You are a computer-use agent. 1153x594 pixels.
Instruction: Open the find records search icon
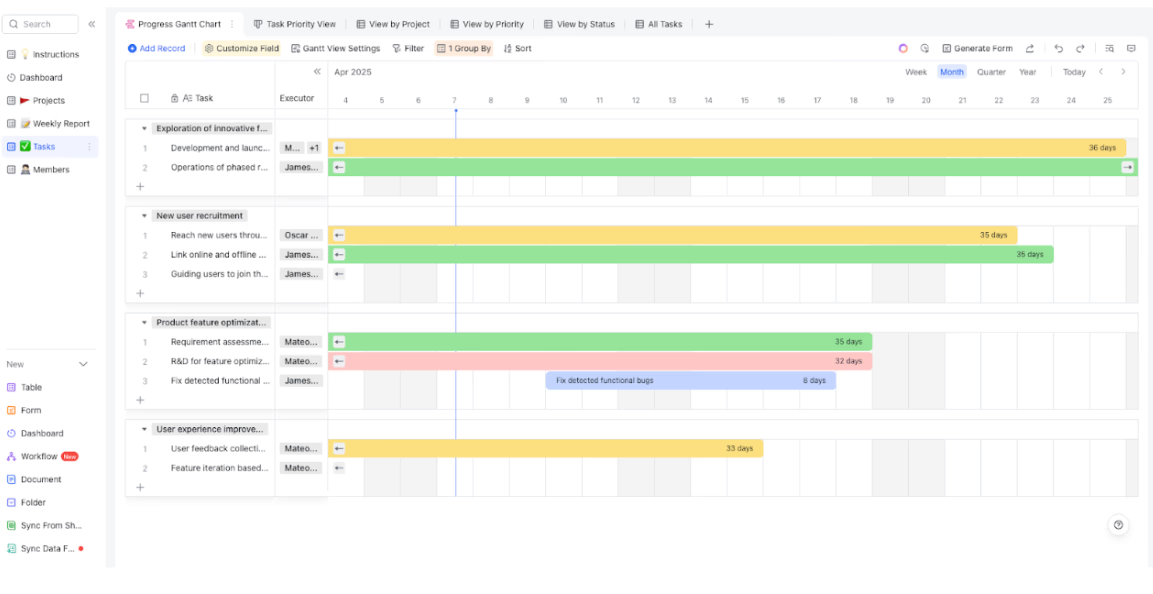coord(1110,49)
